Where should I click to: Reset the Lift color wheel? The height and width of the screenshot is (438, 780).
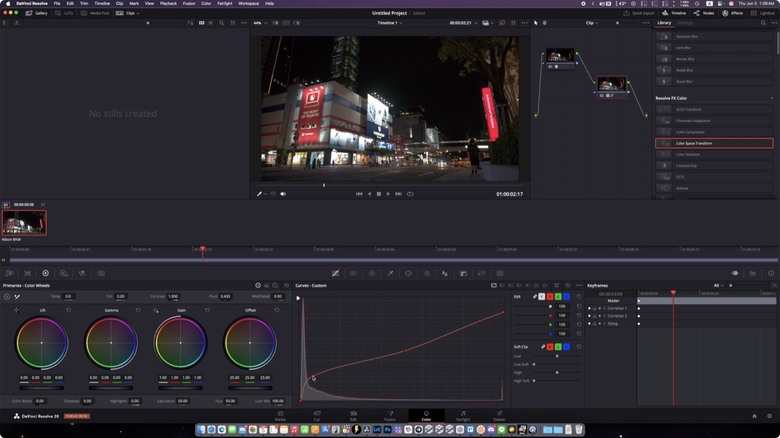[69, 310]
